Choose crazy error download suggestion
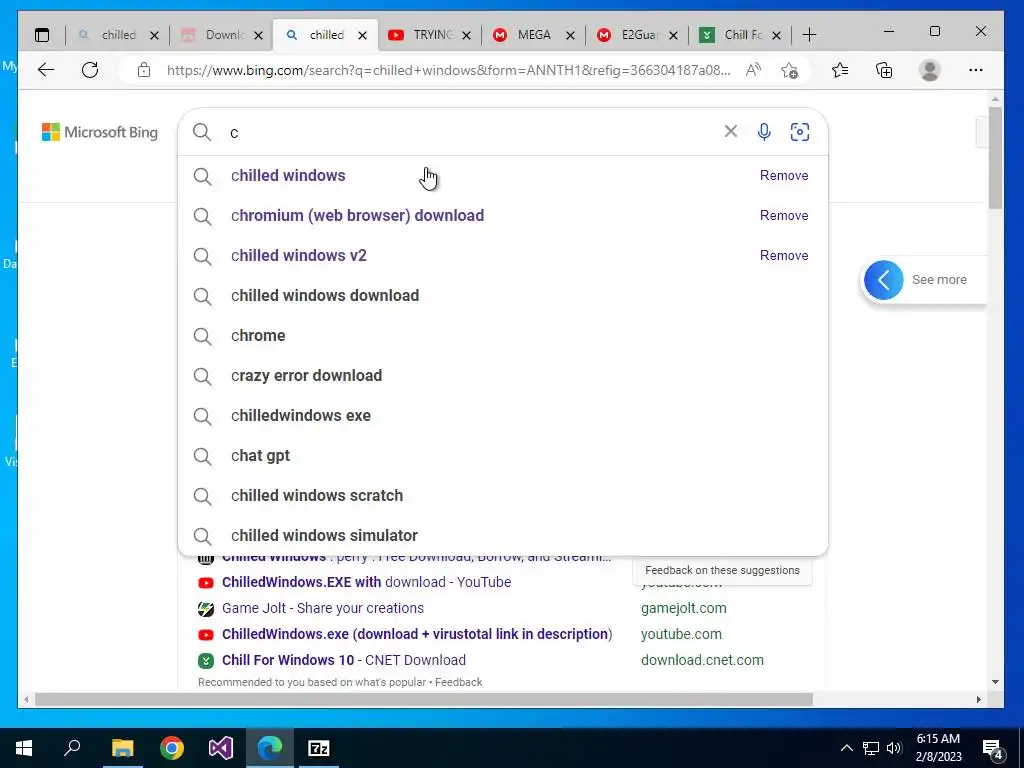 click(x=503, y=376)
